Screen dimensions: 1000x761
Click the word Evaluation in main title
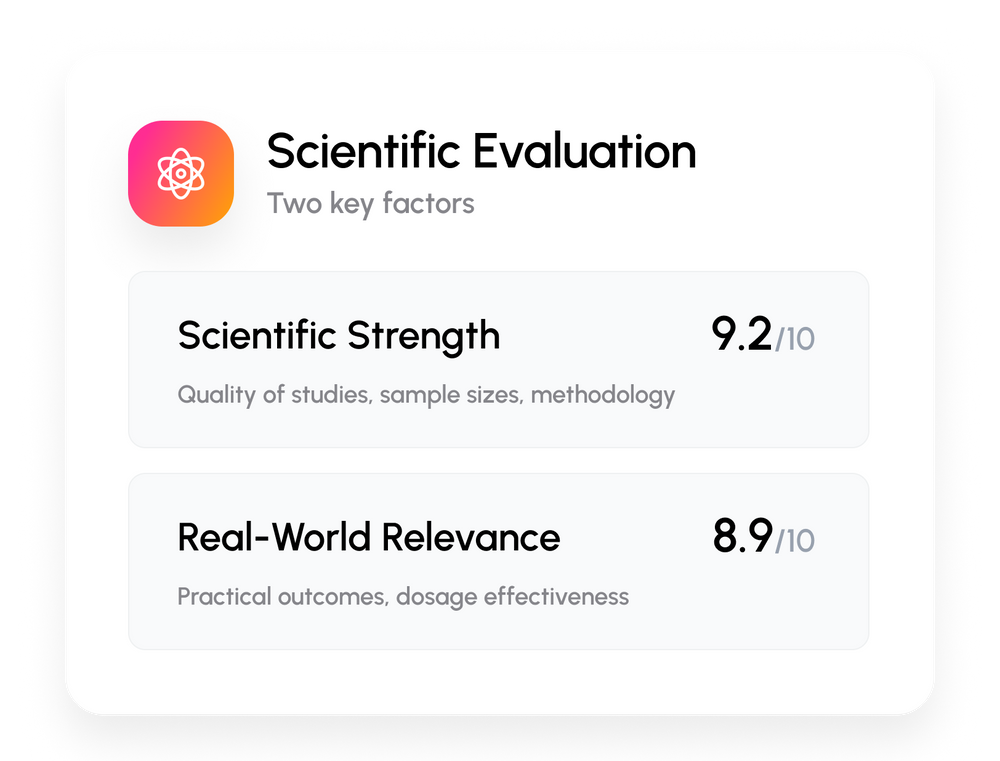tap(584, 152)
